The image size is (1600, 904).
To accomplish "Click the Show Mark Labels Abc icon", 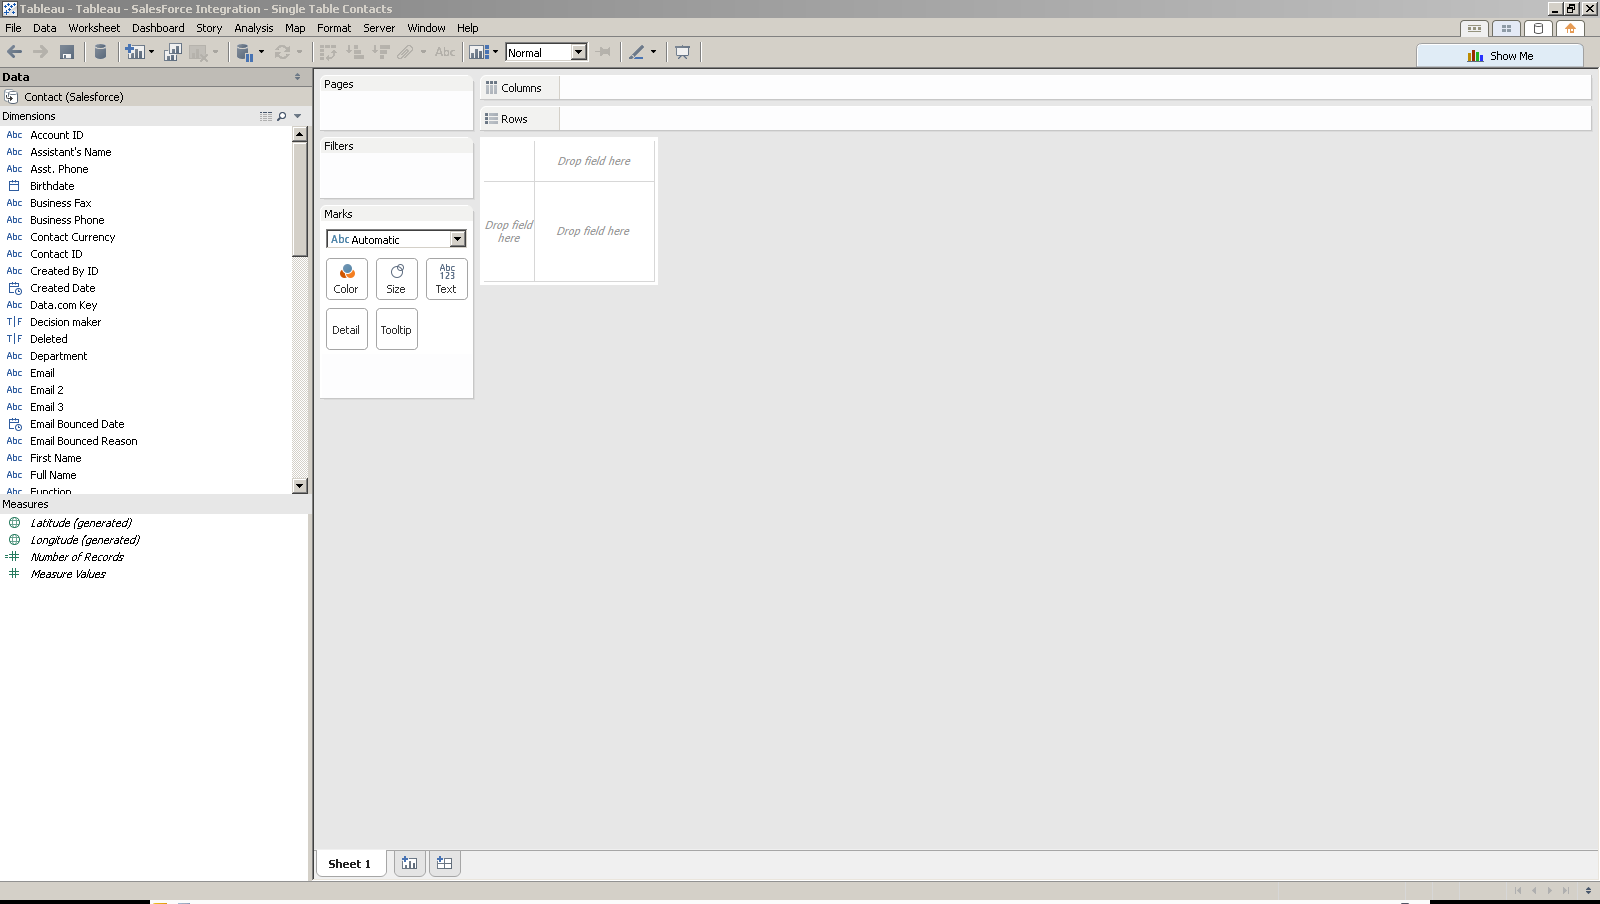I will (445, 52).
